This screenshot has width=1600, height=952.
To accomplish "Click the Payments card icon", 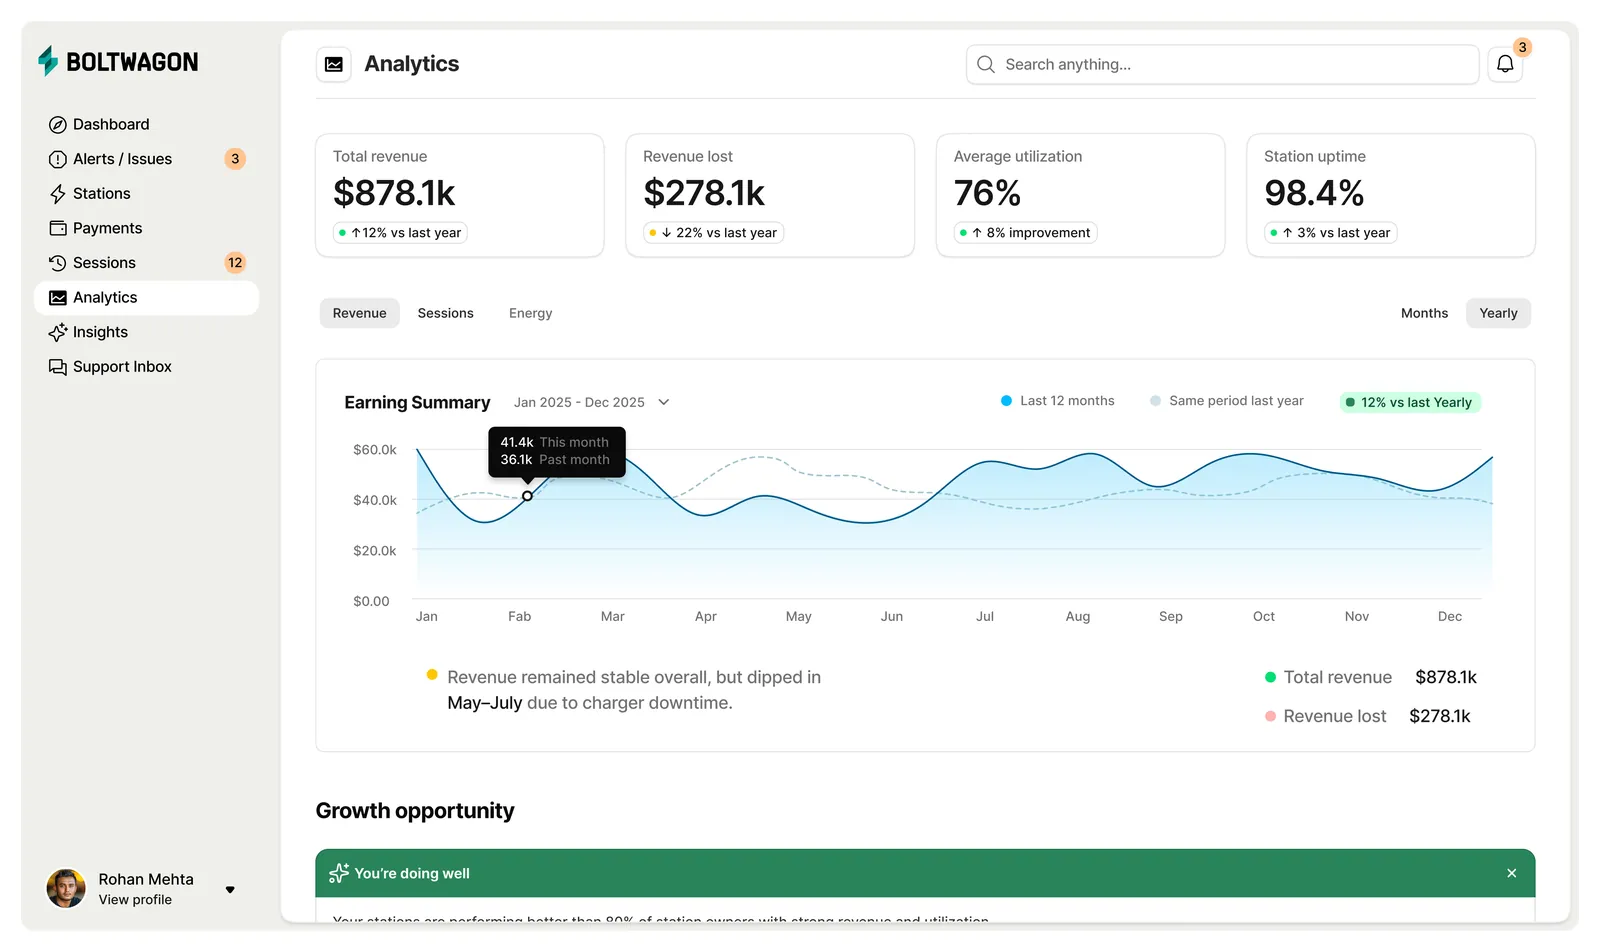I will pyautogui.click(x=58, y=228).
